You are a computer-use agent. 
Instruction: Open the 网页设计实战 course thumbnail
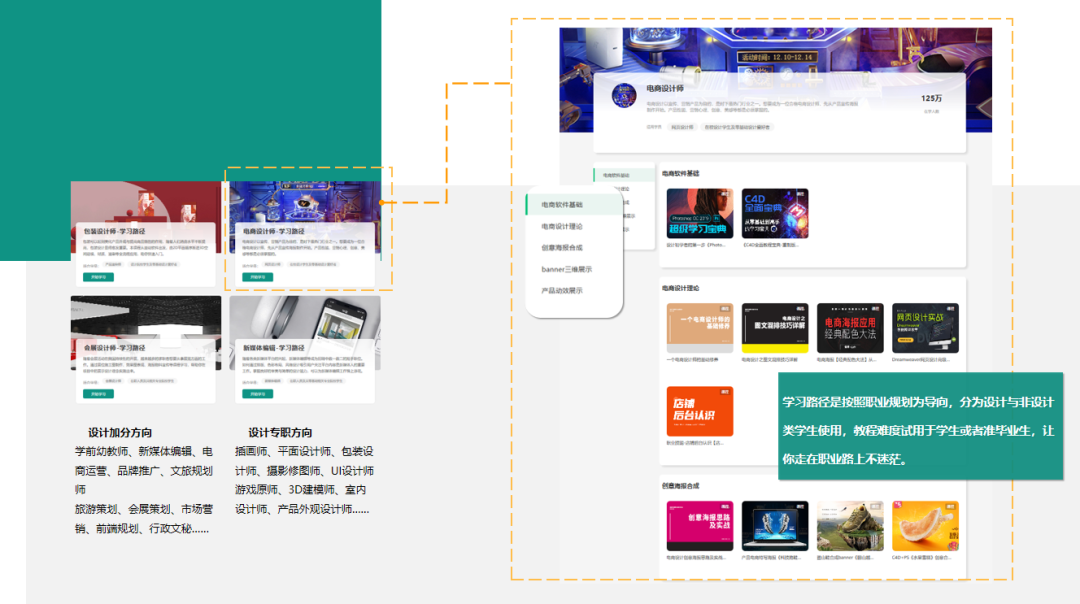[925, 328]
